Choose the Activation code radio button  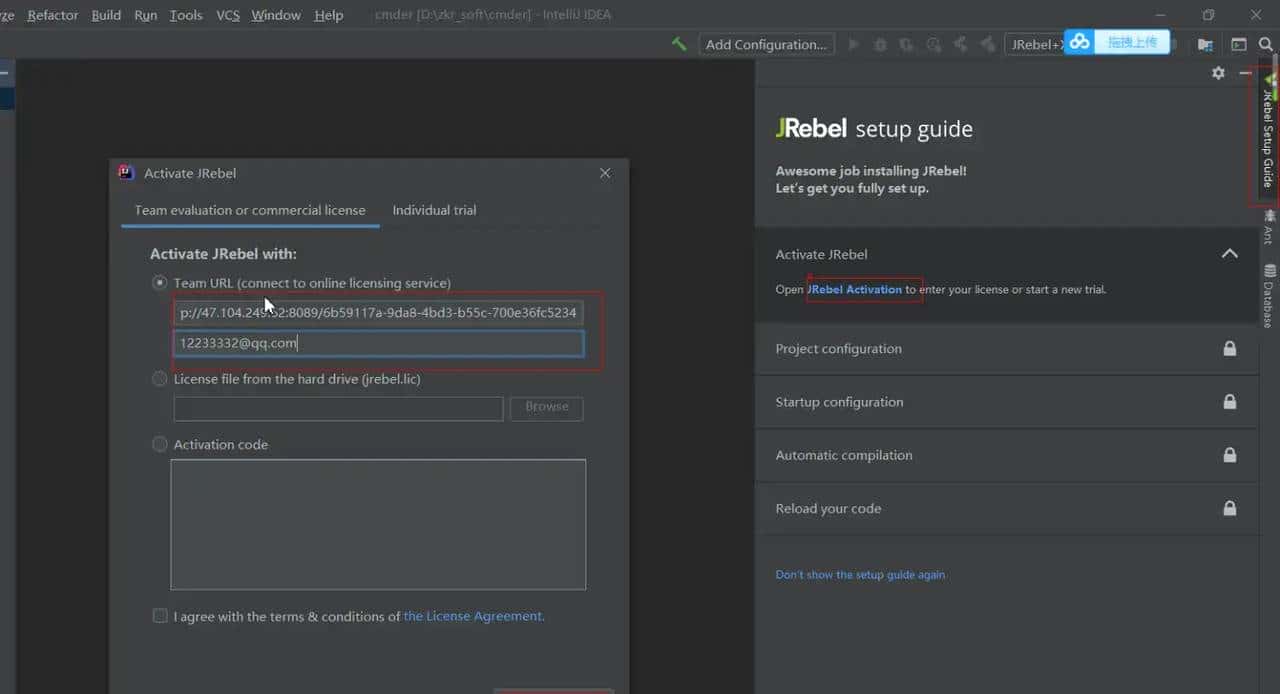(x=160, y=444)
